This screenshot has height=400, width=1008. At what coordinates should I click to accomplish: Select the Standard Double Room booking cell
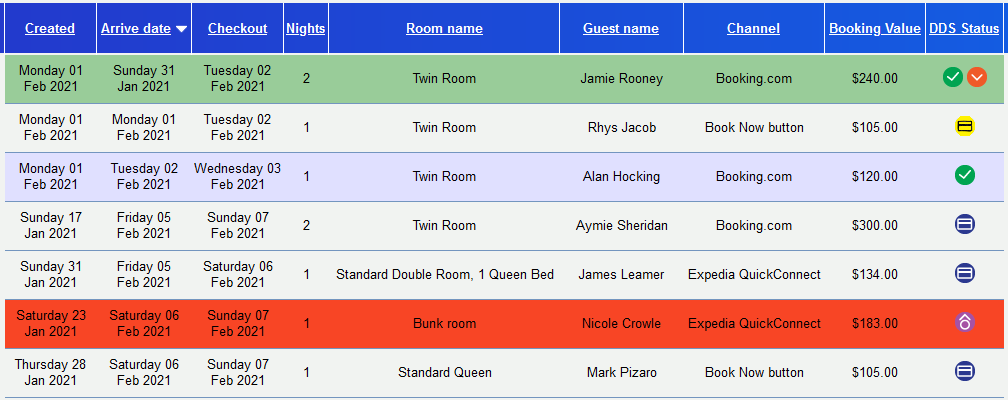click(444, 275)
